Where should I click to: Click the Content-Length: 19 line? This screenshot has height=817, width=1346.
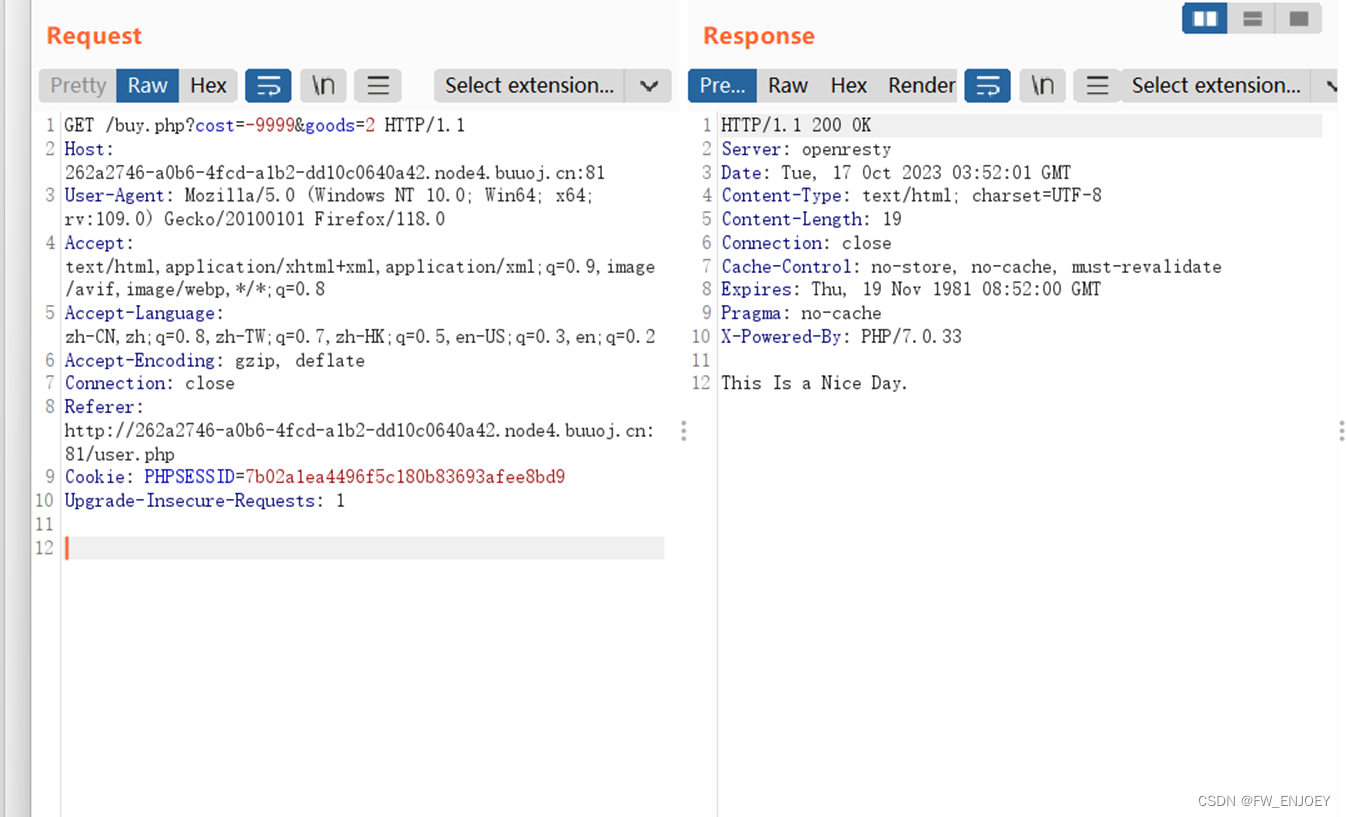811,219
